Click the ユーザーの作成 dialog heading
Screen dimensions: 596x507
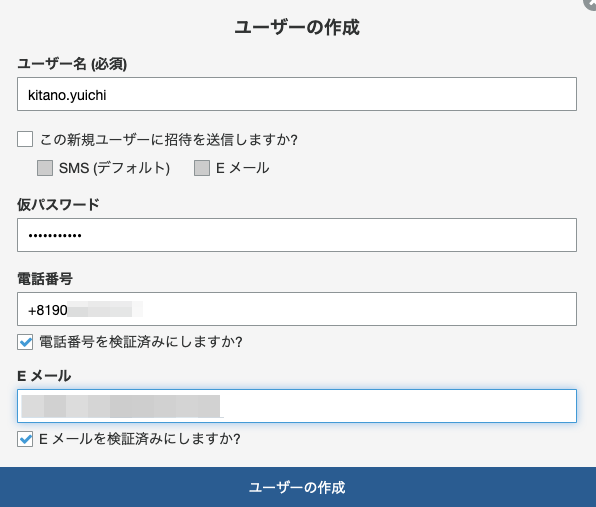click(297, 27)
